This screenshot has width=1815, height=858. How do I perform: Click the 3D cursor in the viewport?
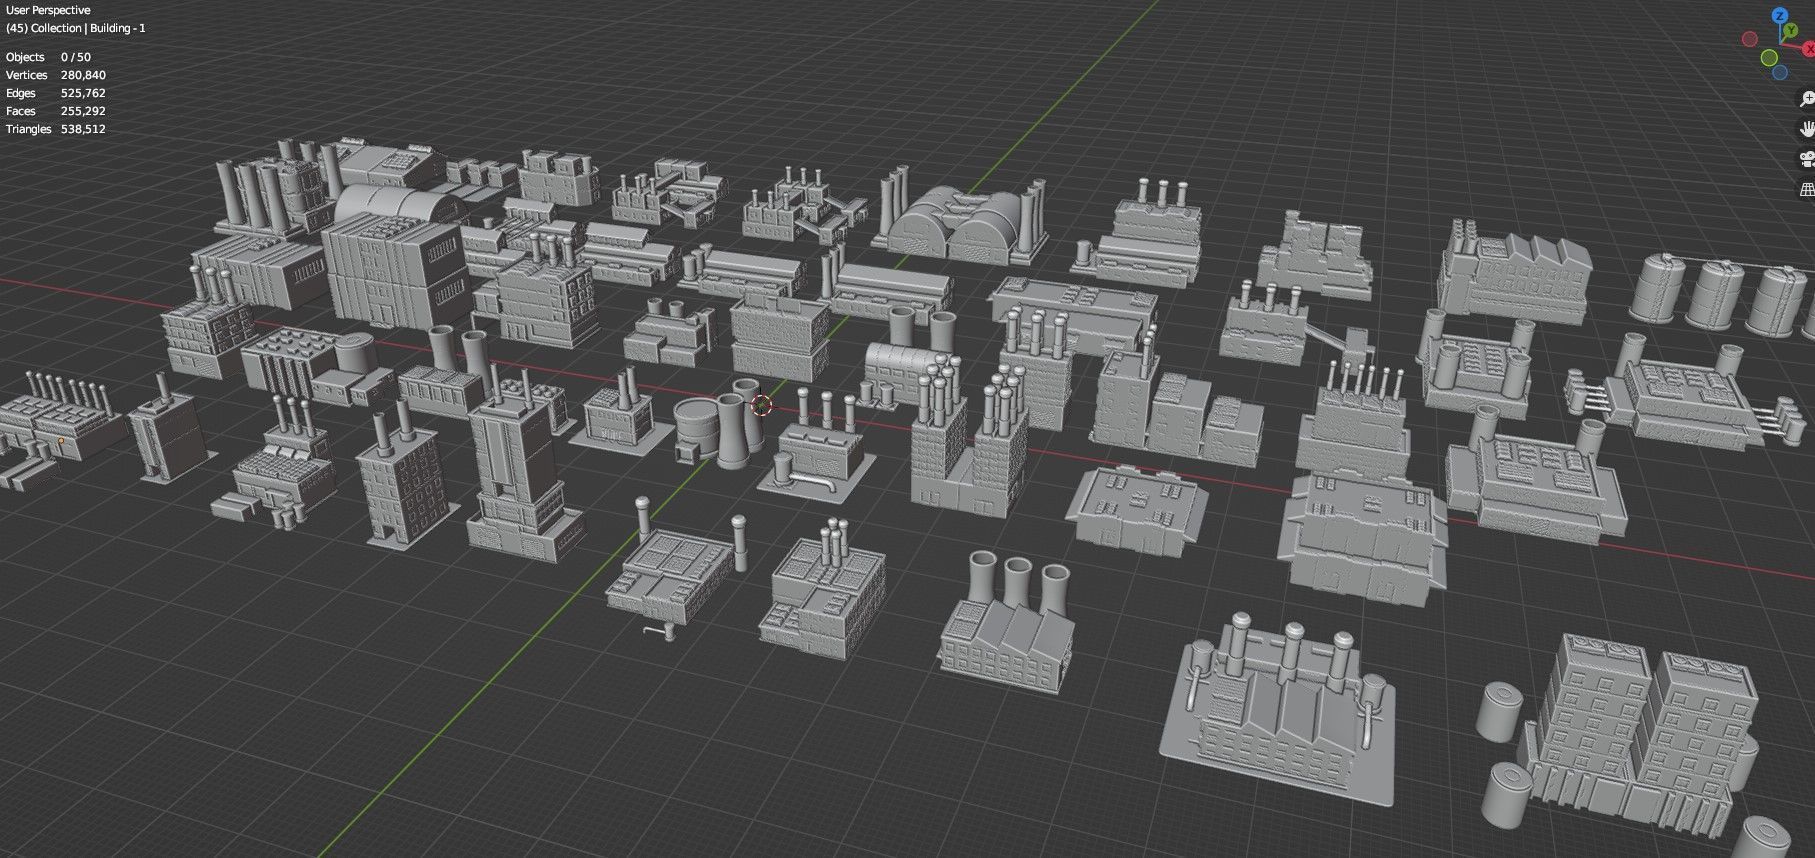761,405
